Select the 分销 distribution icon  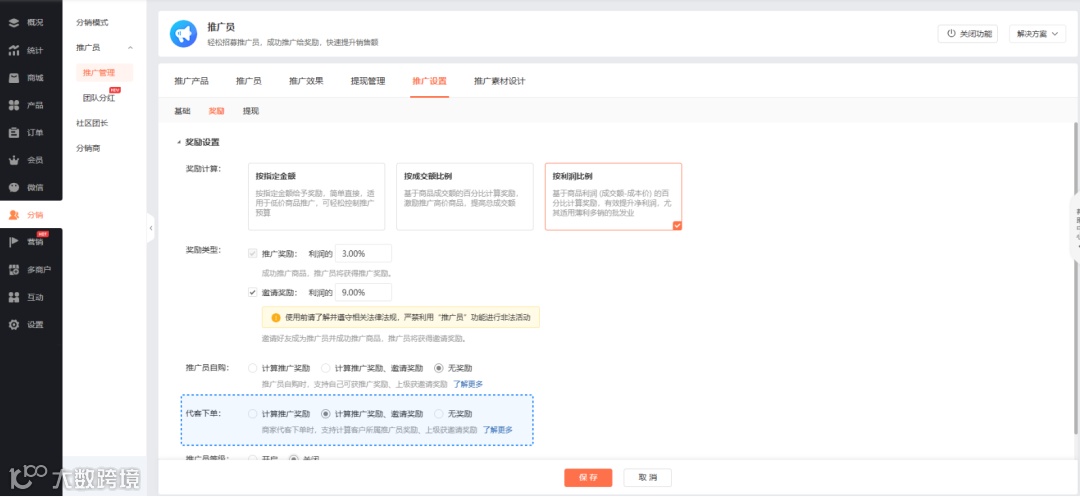(14, 215)
